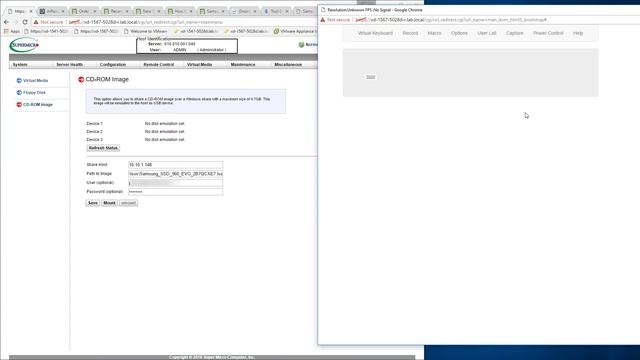Click the Not secure warning in KVM window

point(335,20)
